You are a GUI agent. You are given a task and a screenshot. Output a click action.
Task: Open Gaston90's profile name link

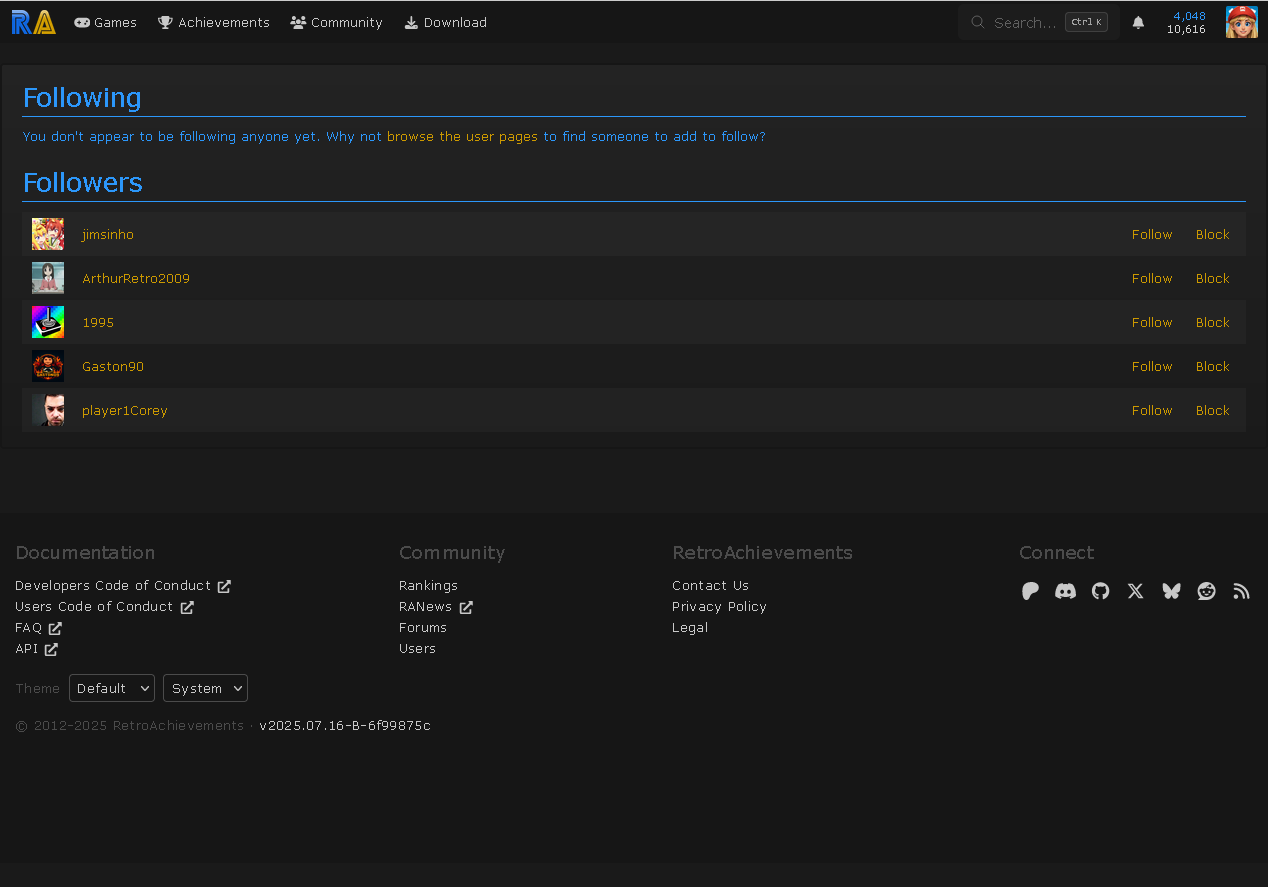[x=113, y=366]
